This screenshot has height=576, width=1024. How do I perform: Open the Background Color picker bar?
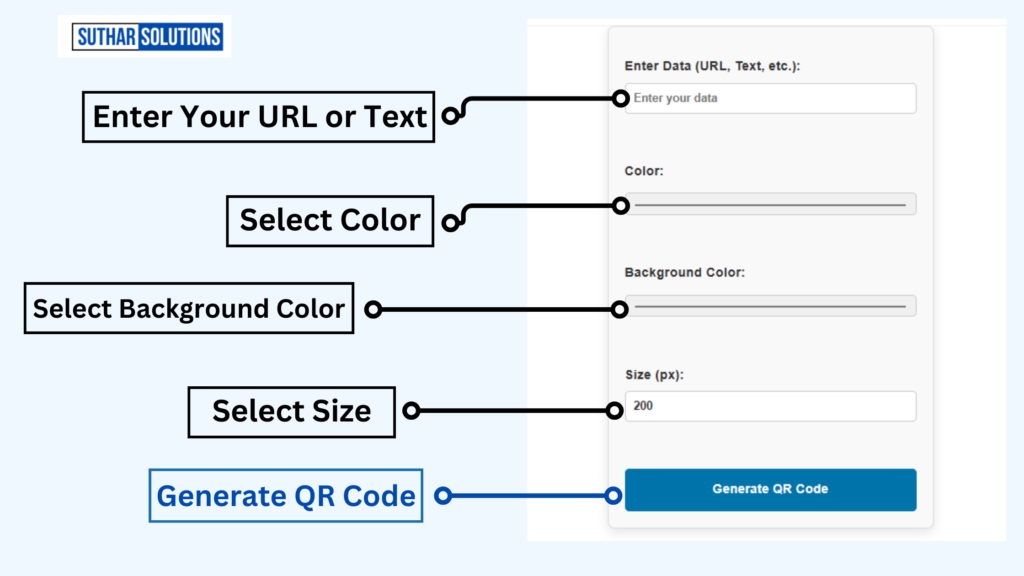coord(771,306)
